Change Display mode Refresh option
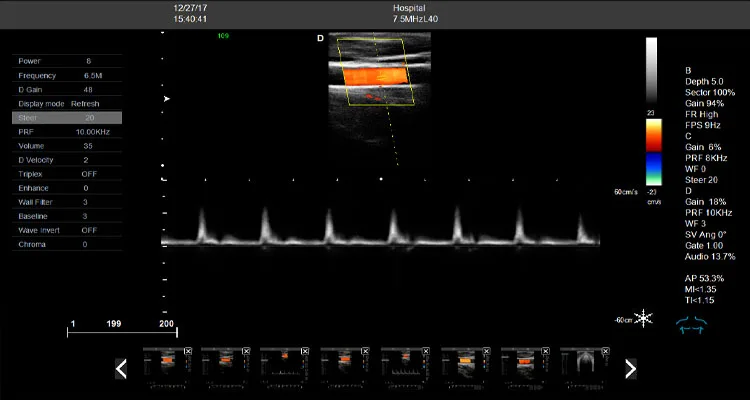Viewport: 750px width, 400px height. [x=67, y=104]
